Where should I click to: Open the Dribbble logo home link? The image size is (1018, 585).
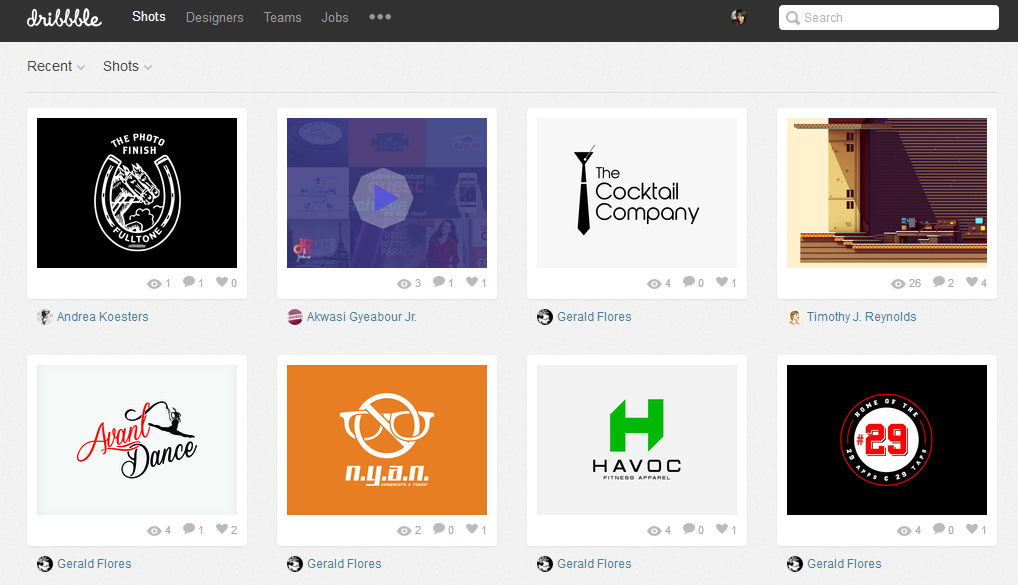[x=64, y=18]
